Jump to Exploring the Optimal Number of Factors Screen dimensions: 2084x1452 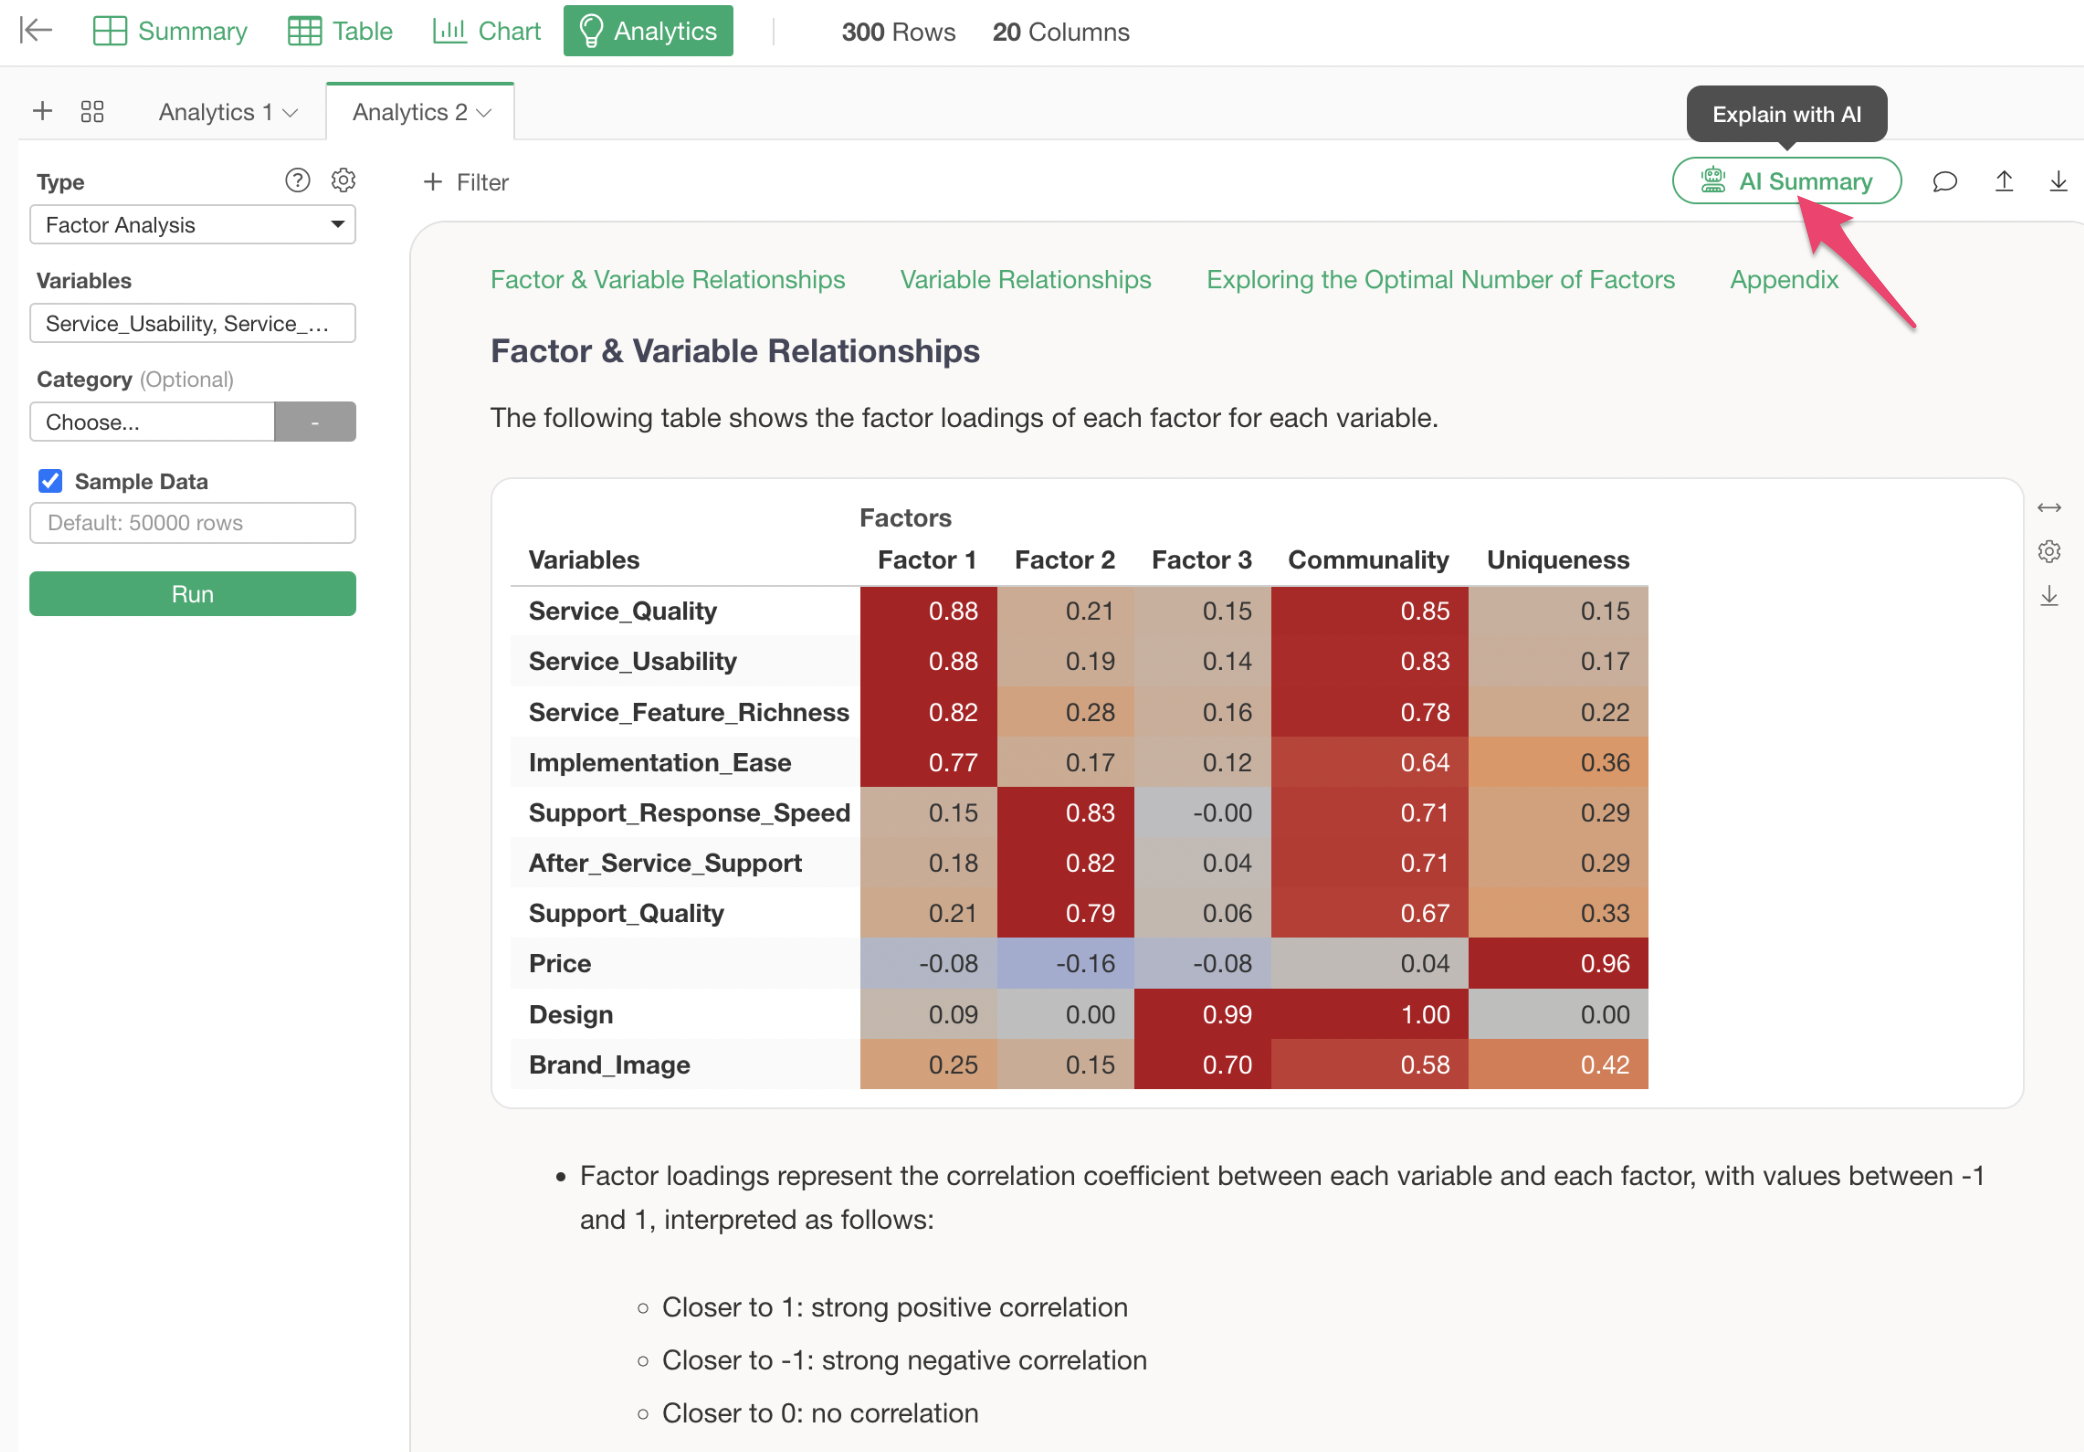click(x=1440, y=280)
